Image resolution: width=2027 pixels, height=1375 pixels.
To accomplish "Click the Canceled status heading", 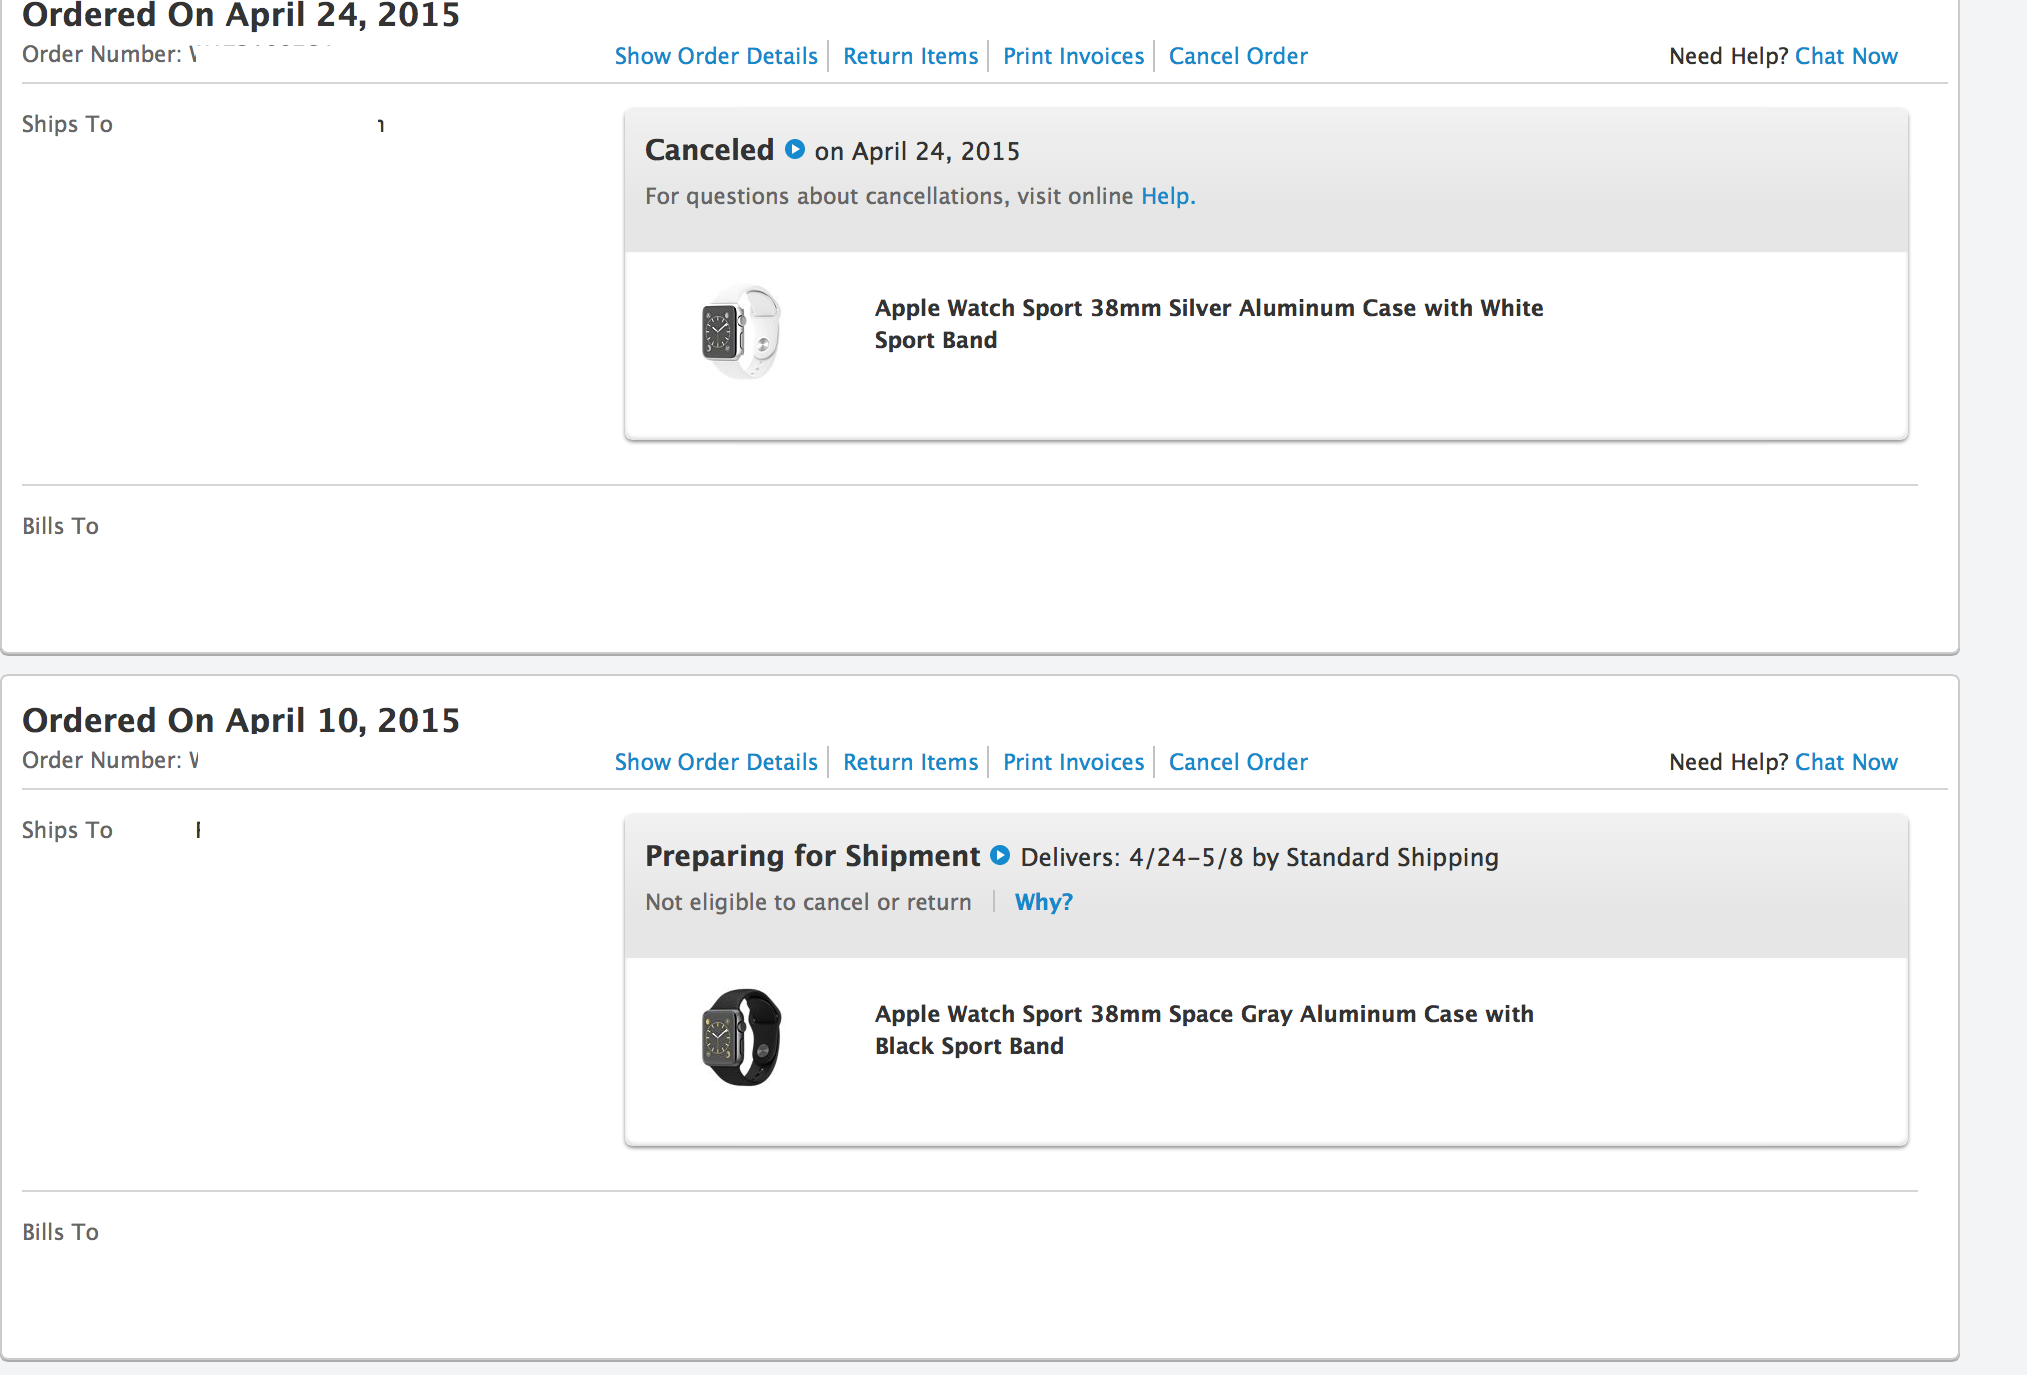I will 709,150.
